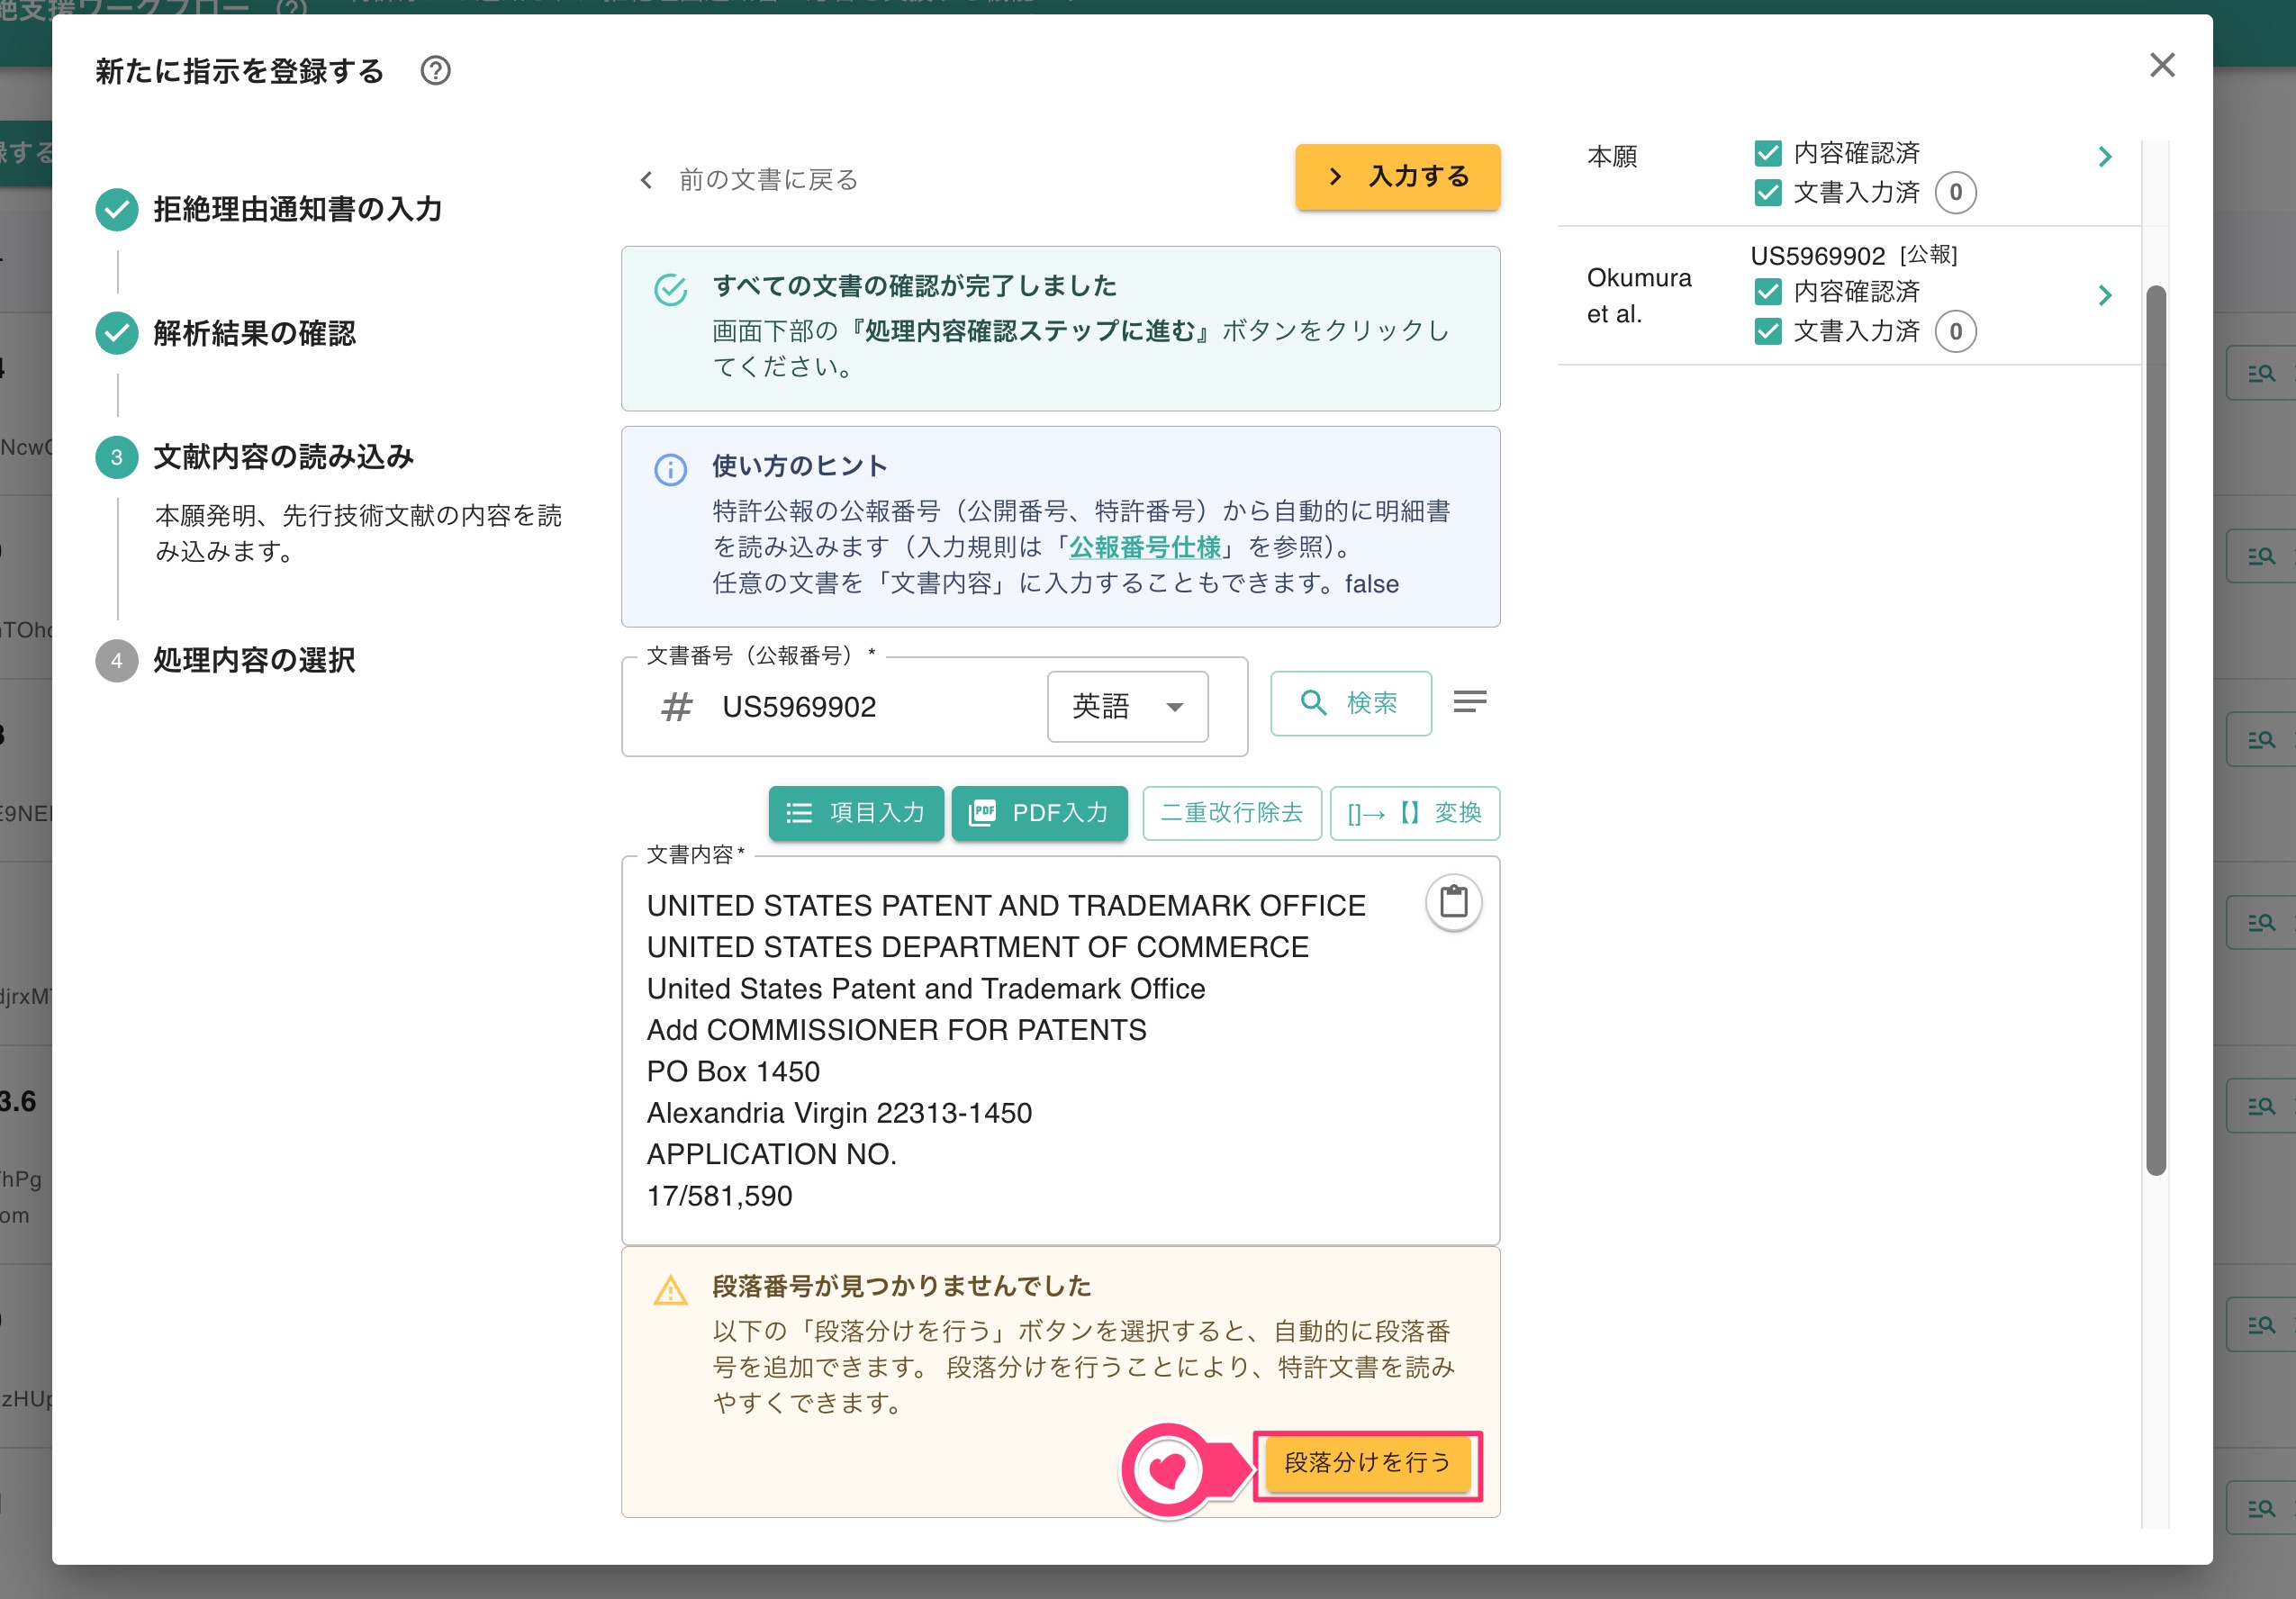Open the 公報番号仕様 link
2296x1599 pixels.
coord(1145,547)
